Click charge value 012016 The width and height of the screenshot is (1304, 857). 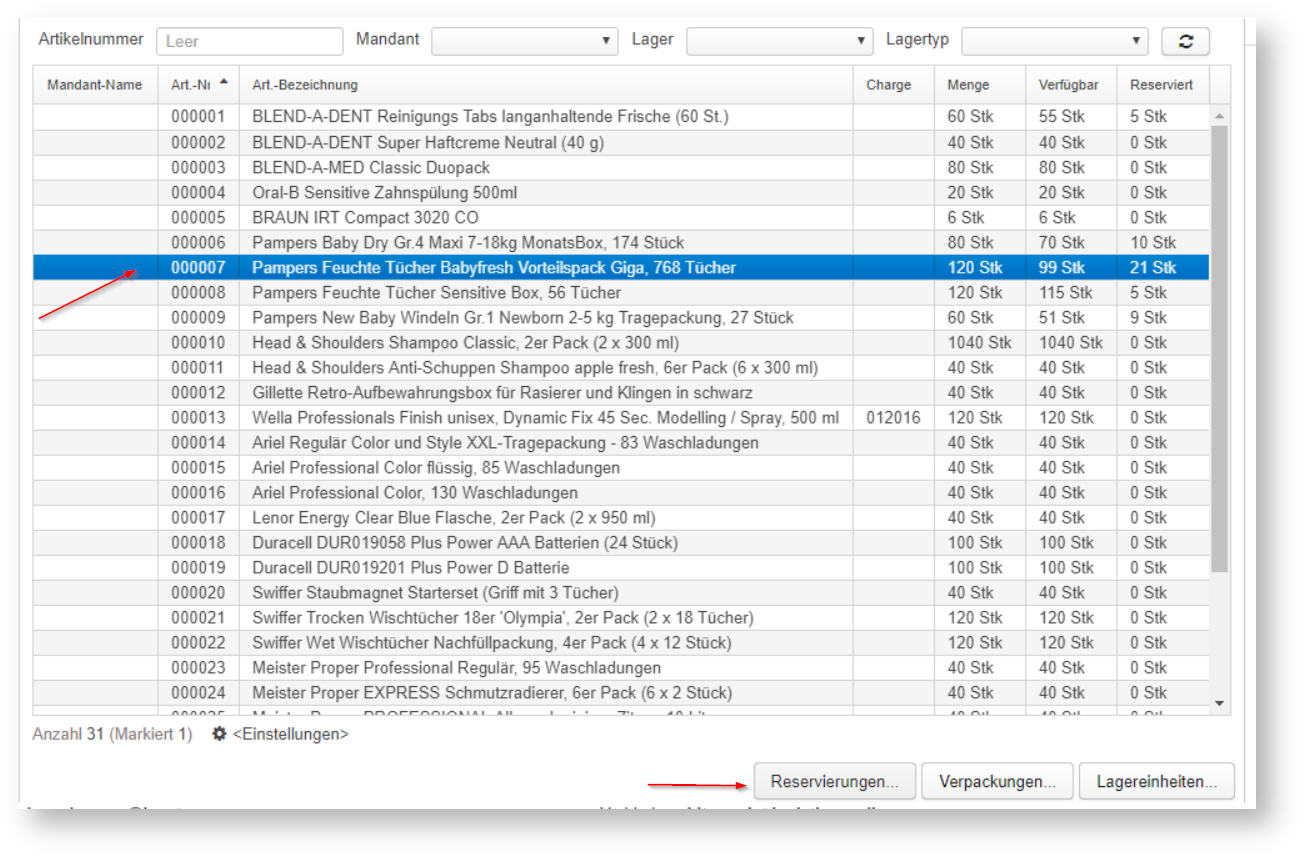tap(893, 417)
